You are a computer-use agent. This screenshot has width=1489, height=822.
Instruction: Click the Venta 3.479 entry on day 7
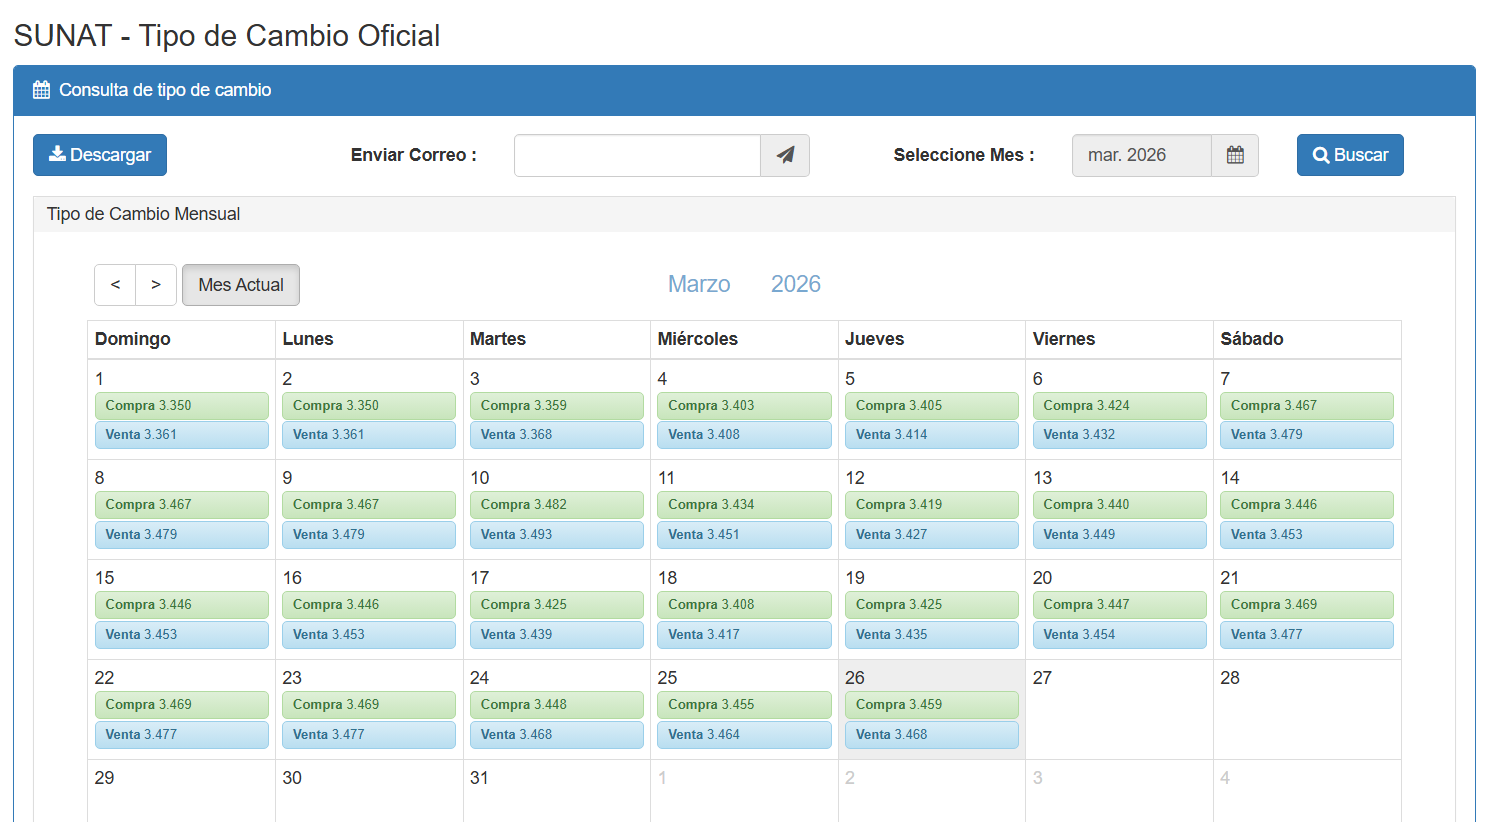coord(1306,435)
